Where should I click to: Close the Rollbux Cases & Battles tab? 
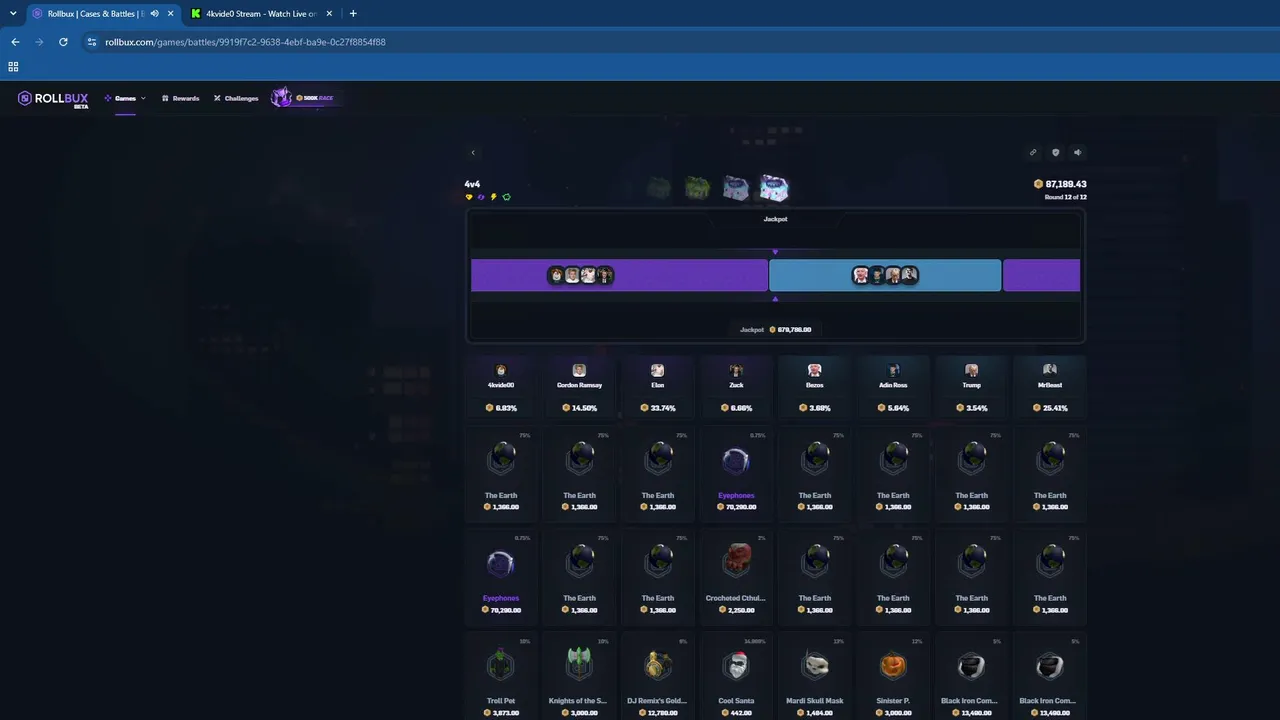click(169, 14)
